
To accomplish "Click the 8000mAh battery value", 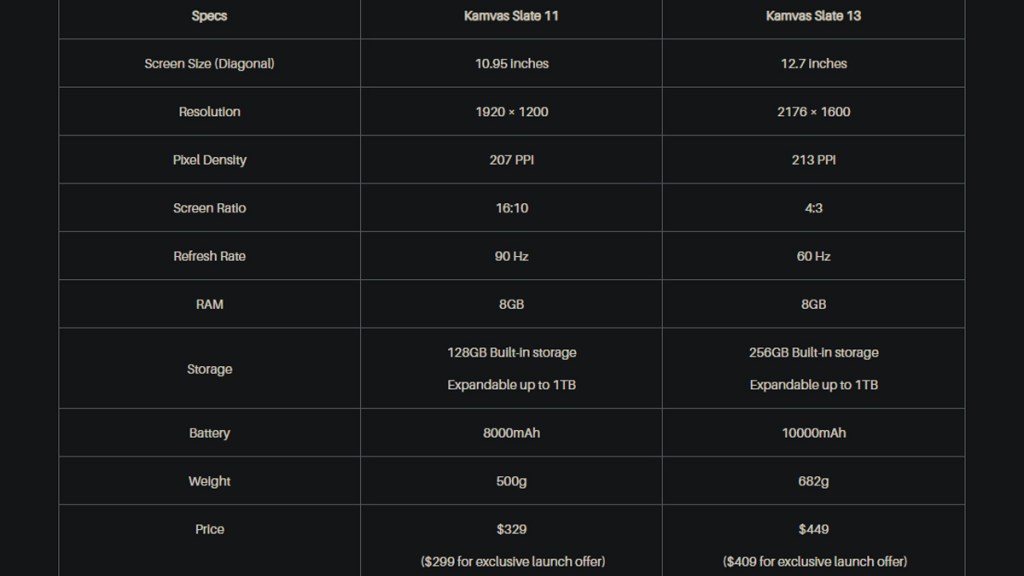I will click(x=511, y=433).
